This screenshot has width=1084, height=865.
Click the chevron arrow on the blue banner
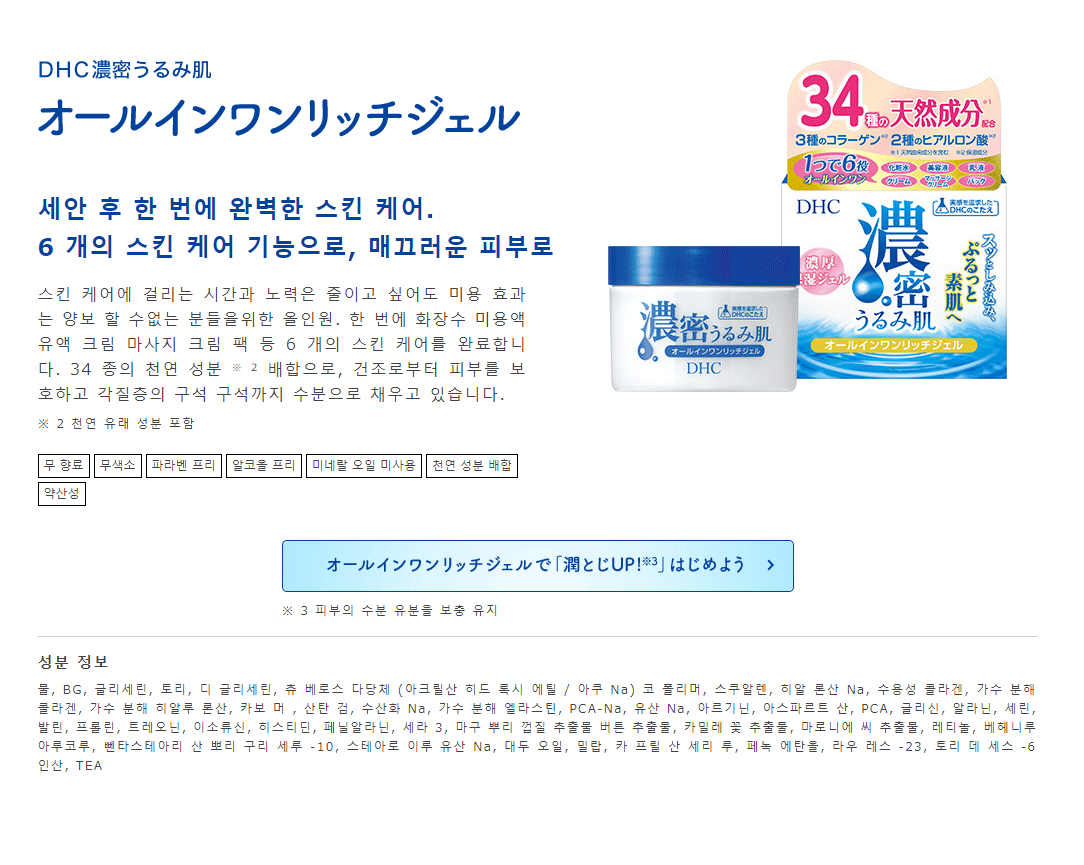(x=771, y=565)
